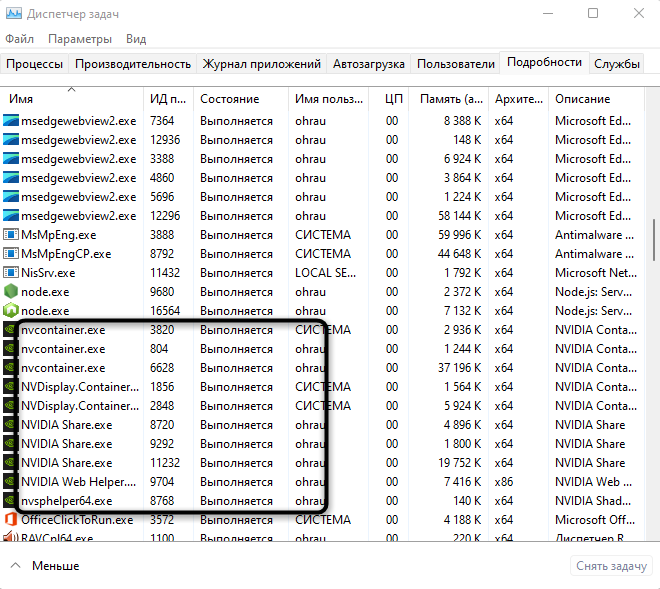This screenshot has width=660, height=589.
Task: Click icon of msedgewebview2.exe PID 5696
Action: [11, 197]
